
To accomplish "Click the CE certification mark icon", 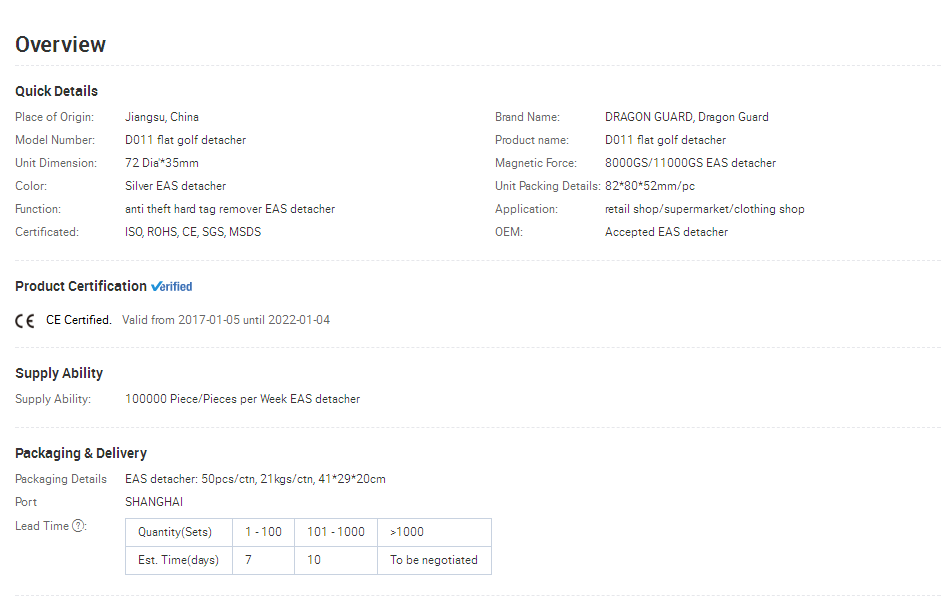I will click(25, 321).
